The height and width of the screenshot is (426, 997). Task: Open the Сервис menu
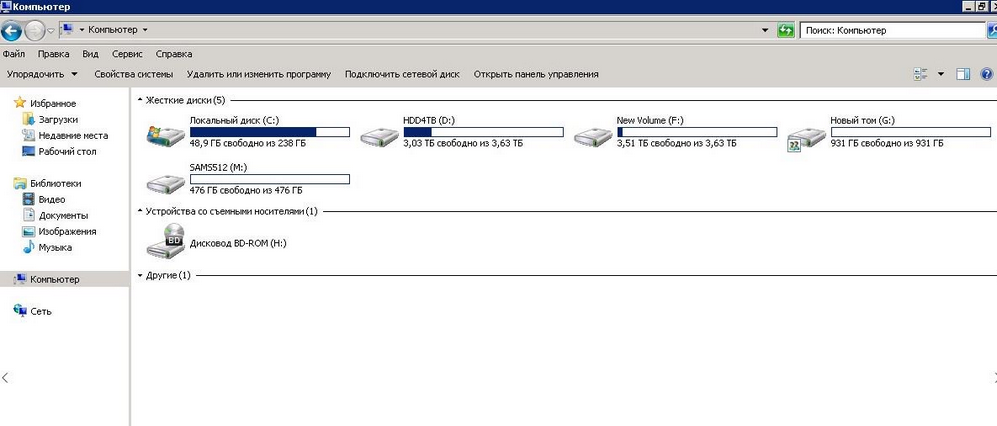pyautogui.click(x=126, y=54)
